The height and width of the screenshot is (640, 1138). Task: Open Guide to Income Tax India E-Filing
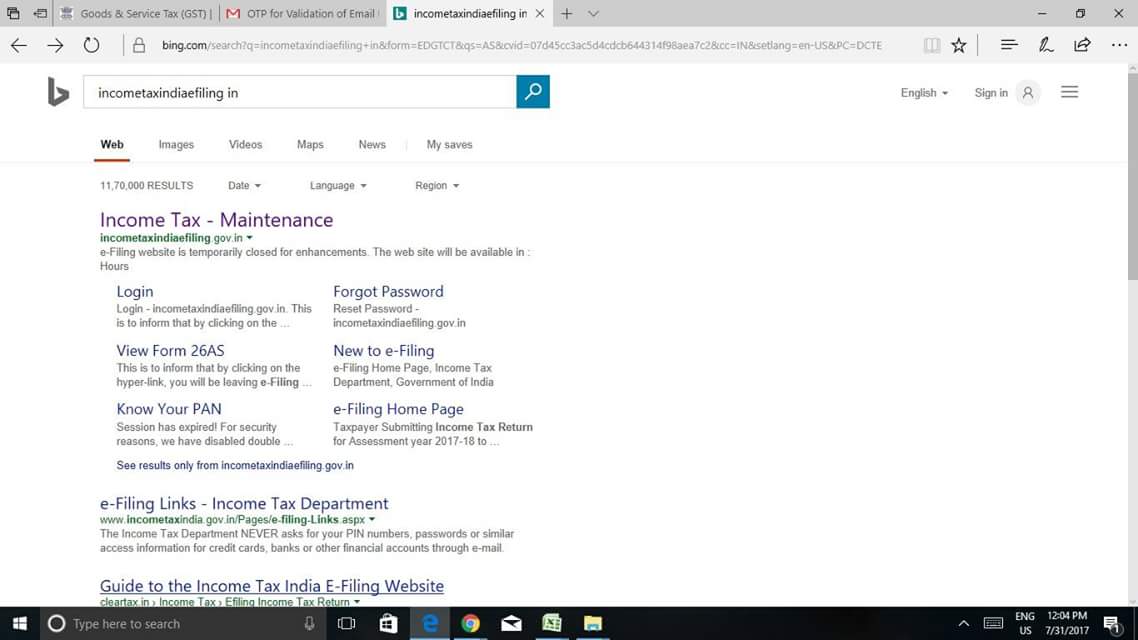click(271, 586)
